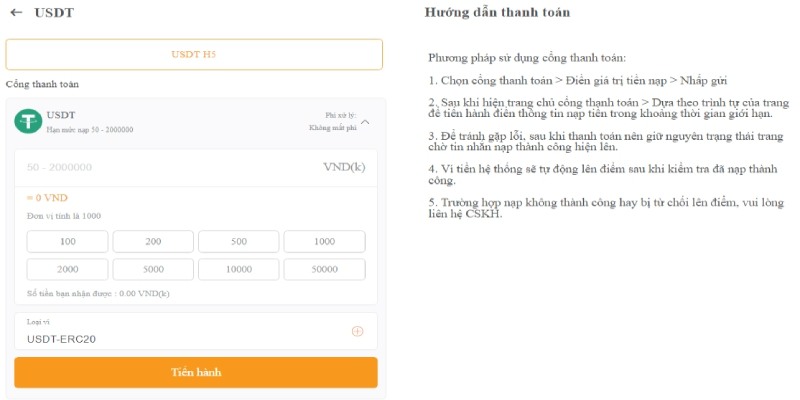Choose the 100 quick amount

click(x=68, y=241)
